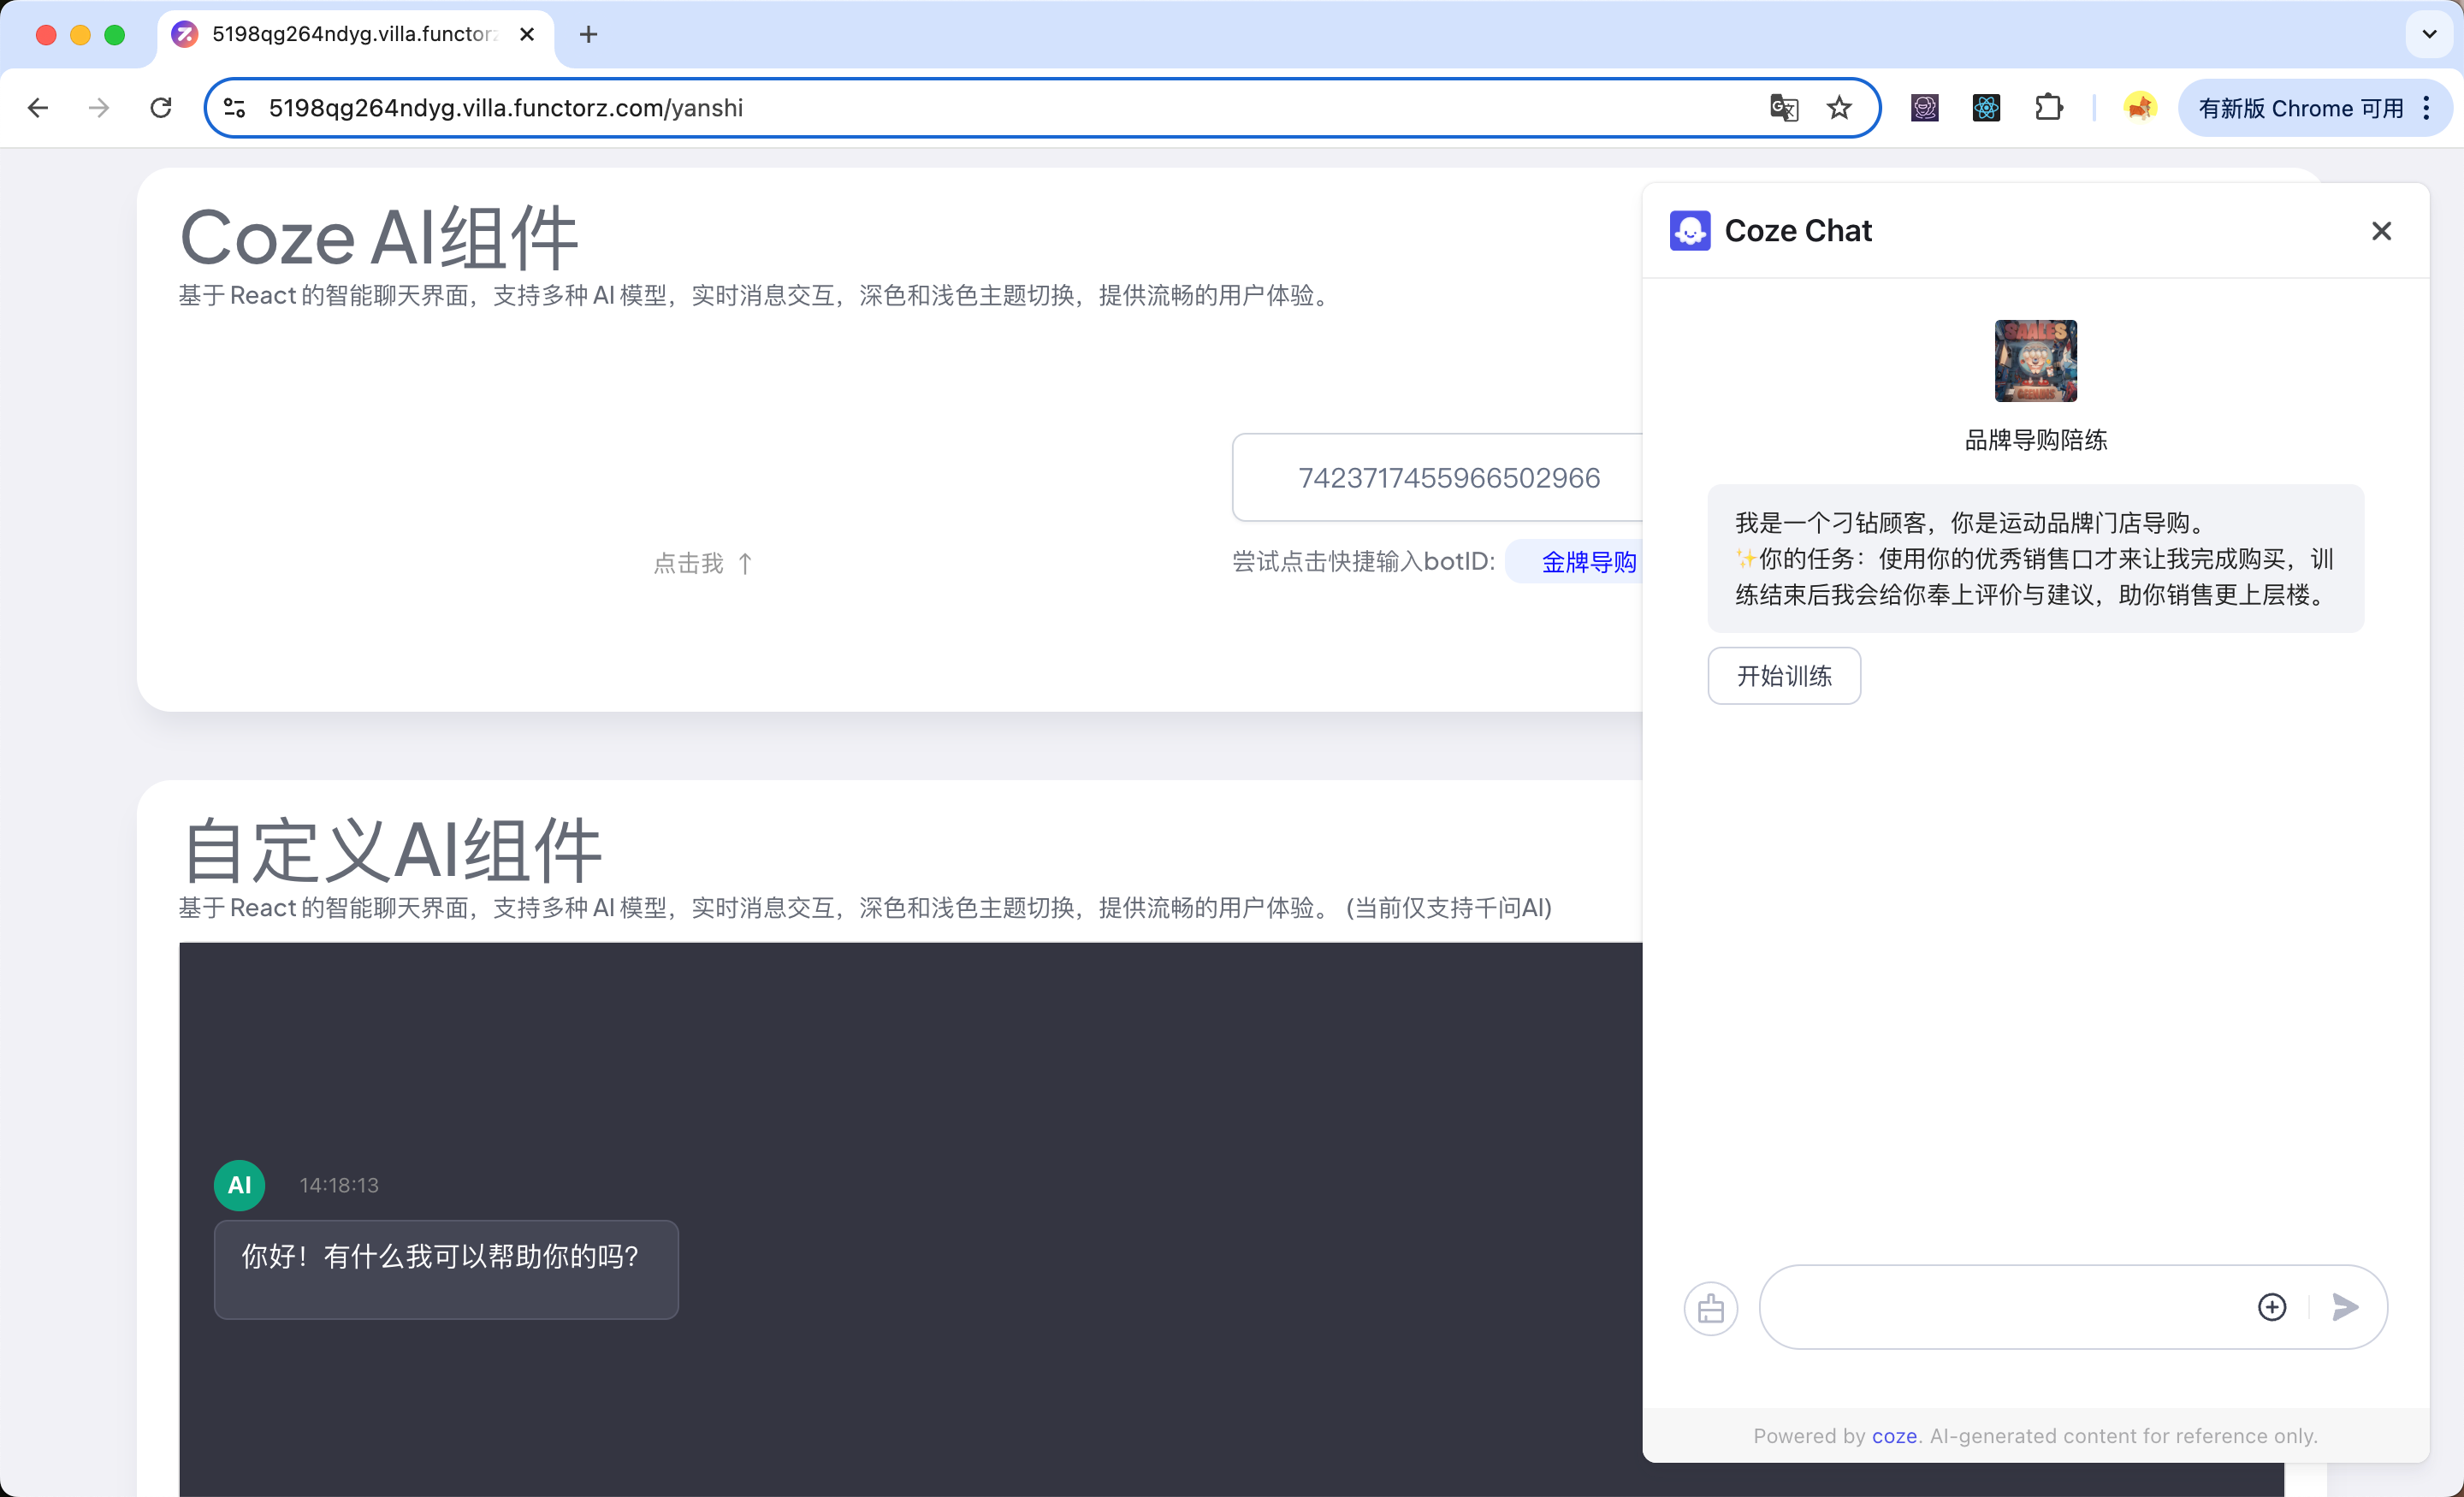
Task: Click the Coze AI组件 heading
Action: coord(379,238)
